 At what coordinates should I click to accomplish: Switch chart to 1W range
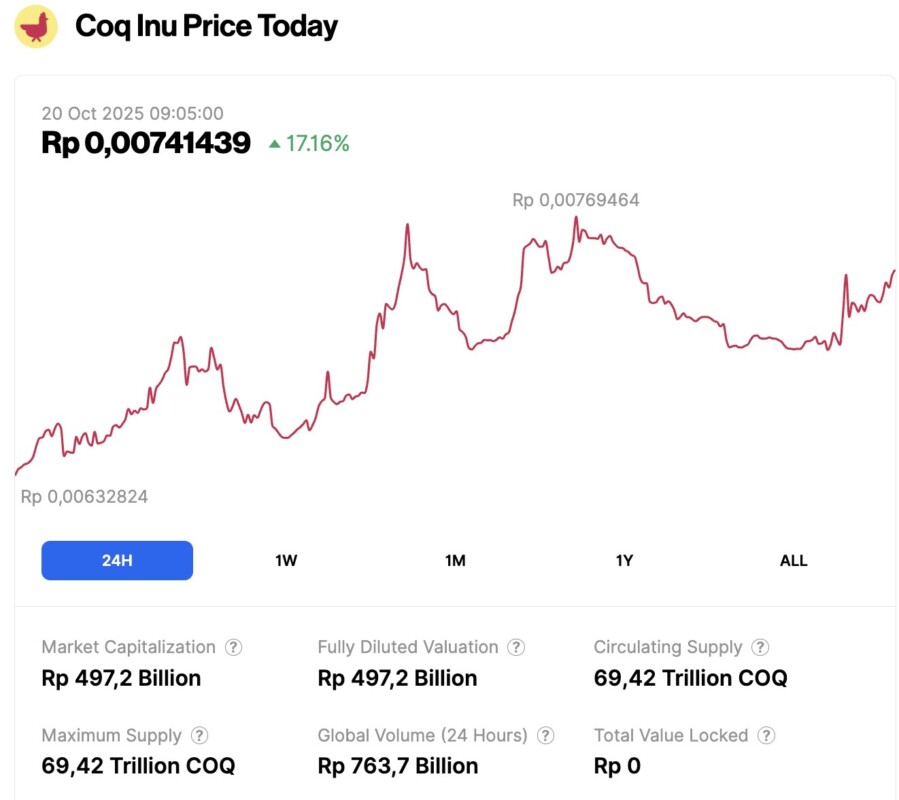[x=286, y=560]
